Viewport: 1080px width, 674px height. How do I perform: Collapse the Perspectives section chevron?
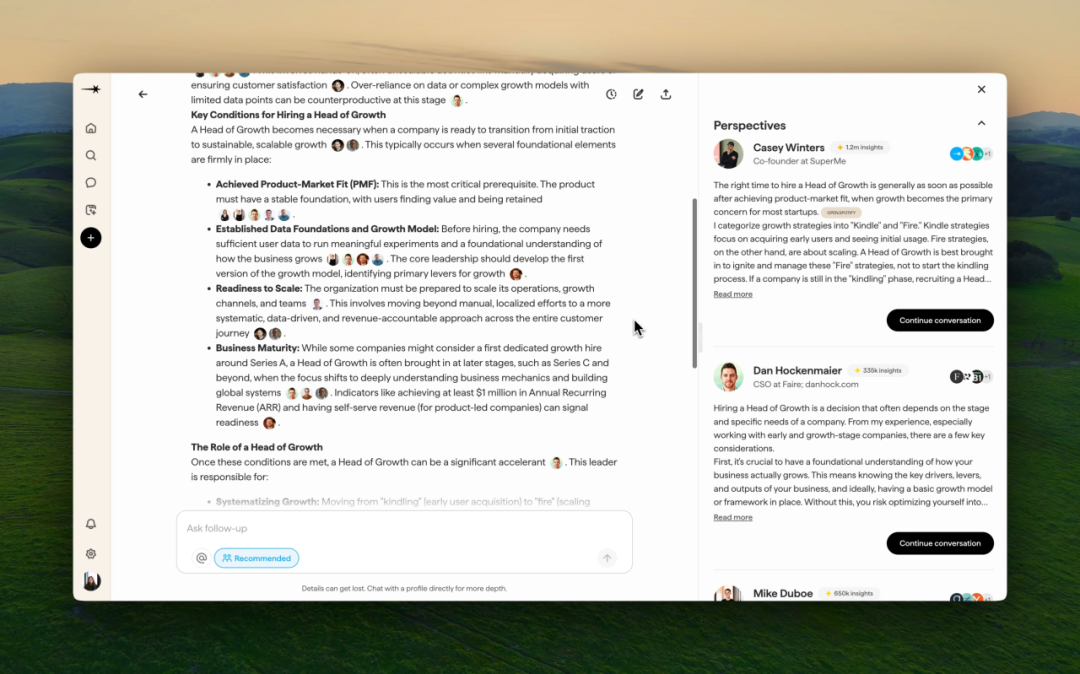coord(982,123)
